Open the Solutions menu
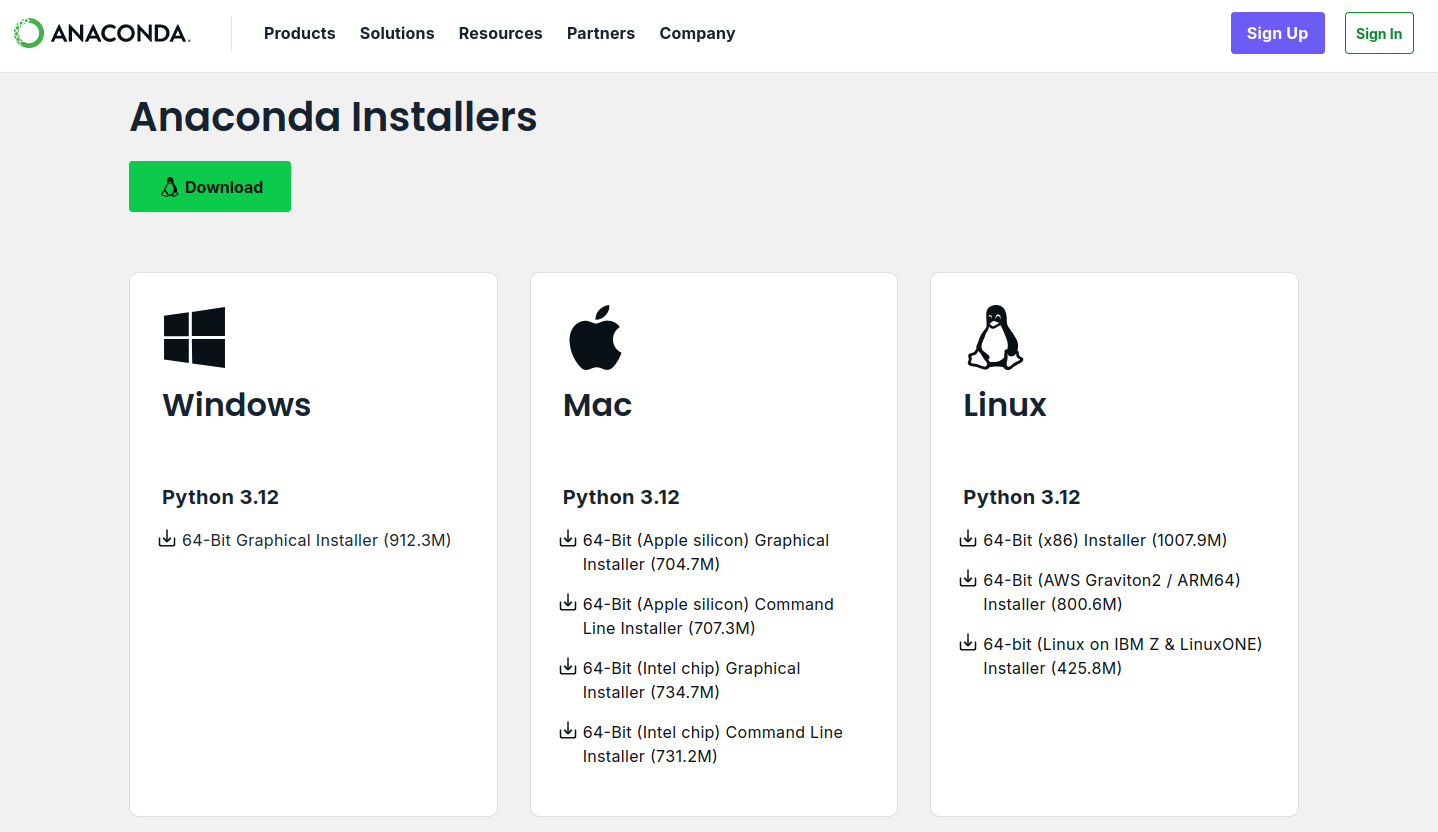The width and height of the screenshot is (1438, 832). [397, 33]
